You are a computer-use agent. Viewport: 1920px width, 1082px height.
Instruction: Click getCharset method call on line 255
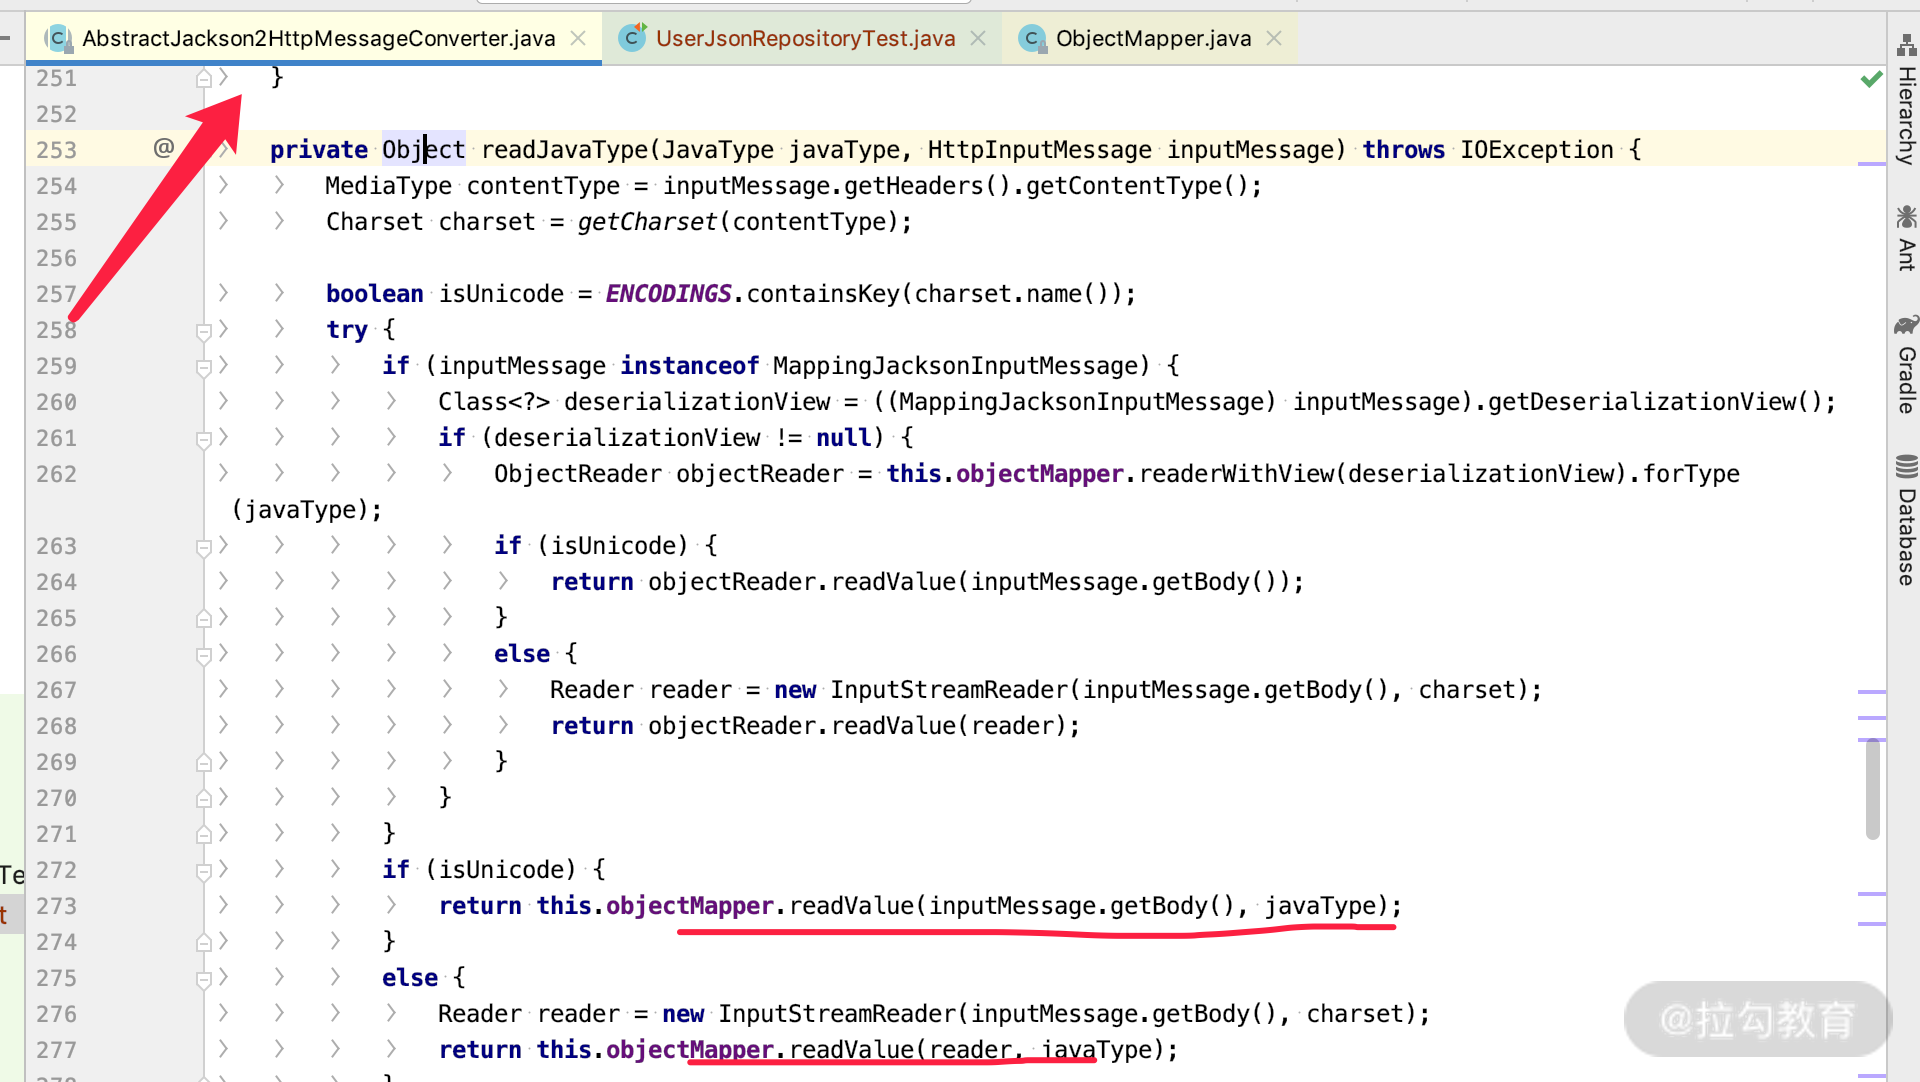tap(646, 222)
